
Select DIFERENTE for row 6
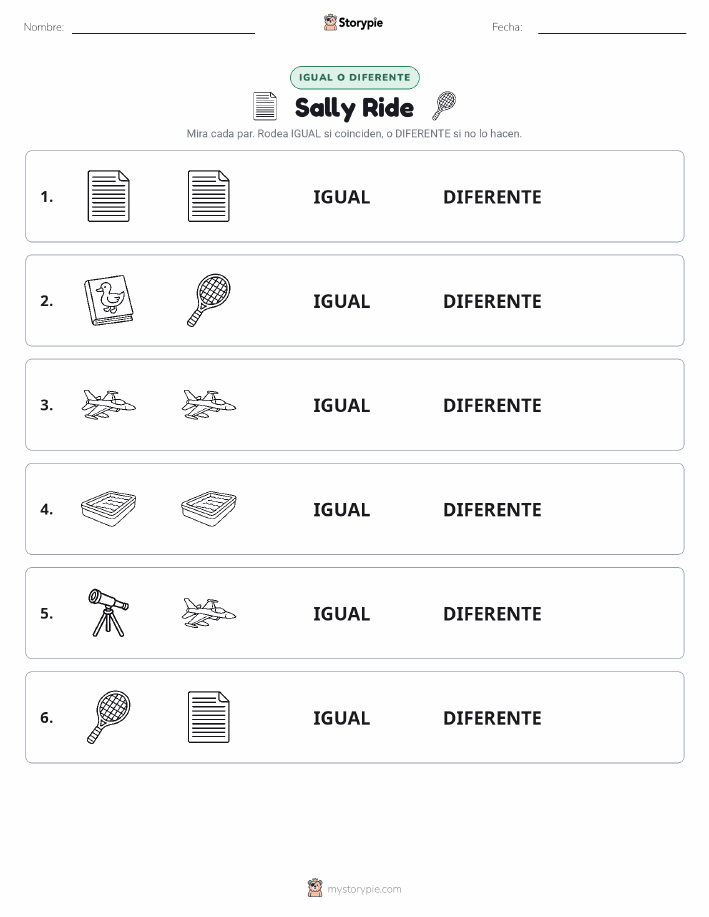(492, 718)
